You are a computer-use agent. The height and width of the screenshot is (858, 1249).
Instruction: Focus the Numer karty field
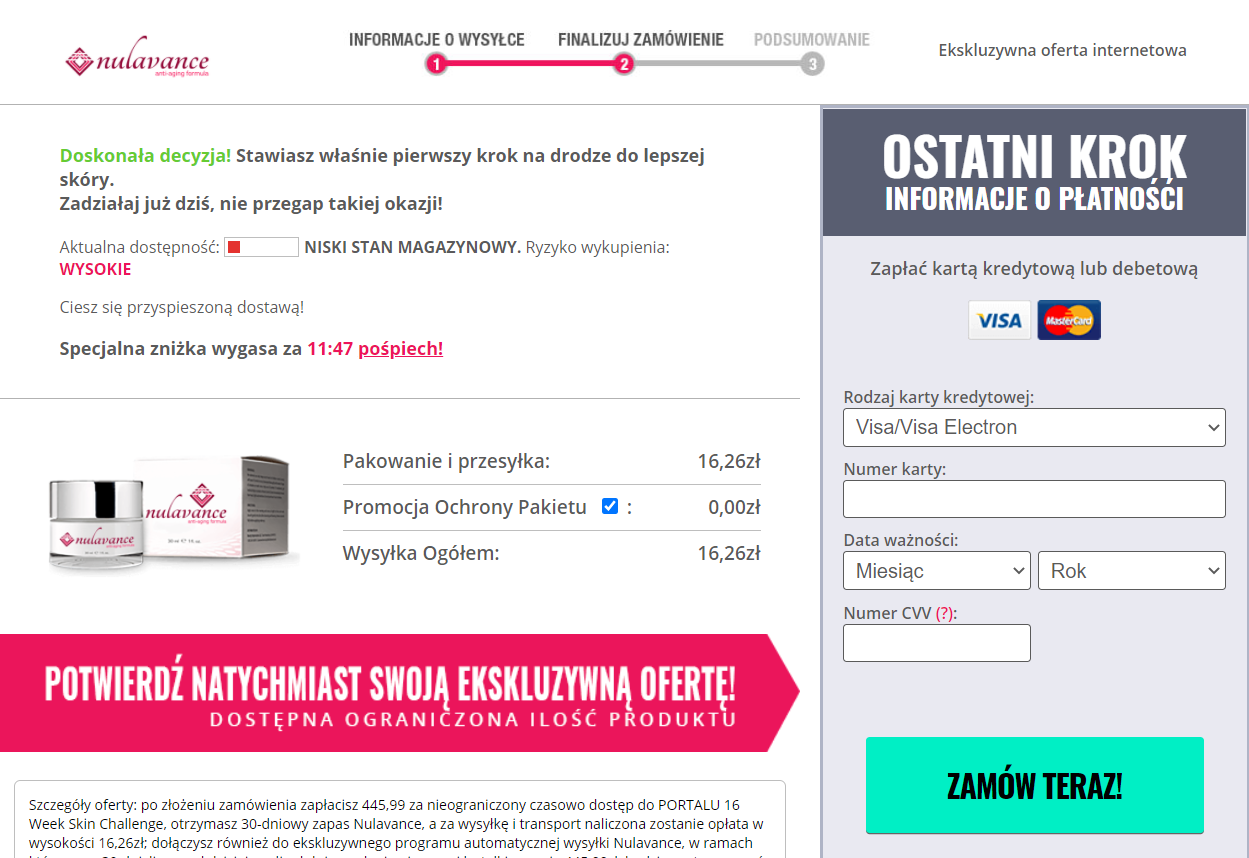click(1034, 499)
